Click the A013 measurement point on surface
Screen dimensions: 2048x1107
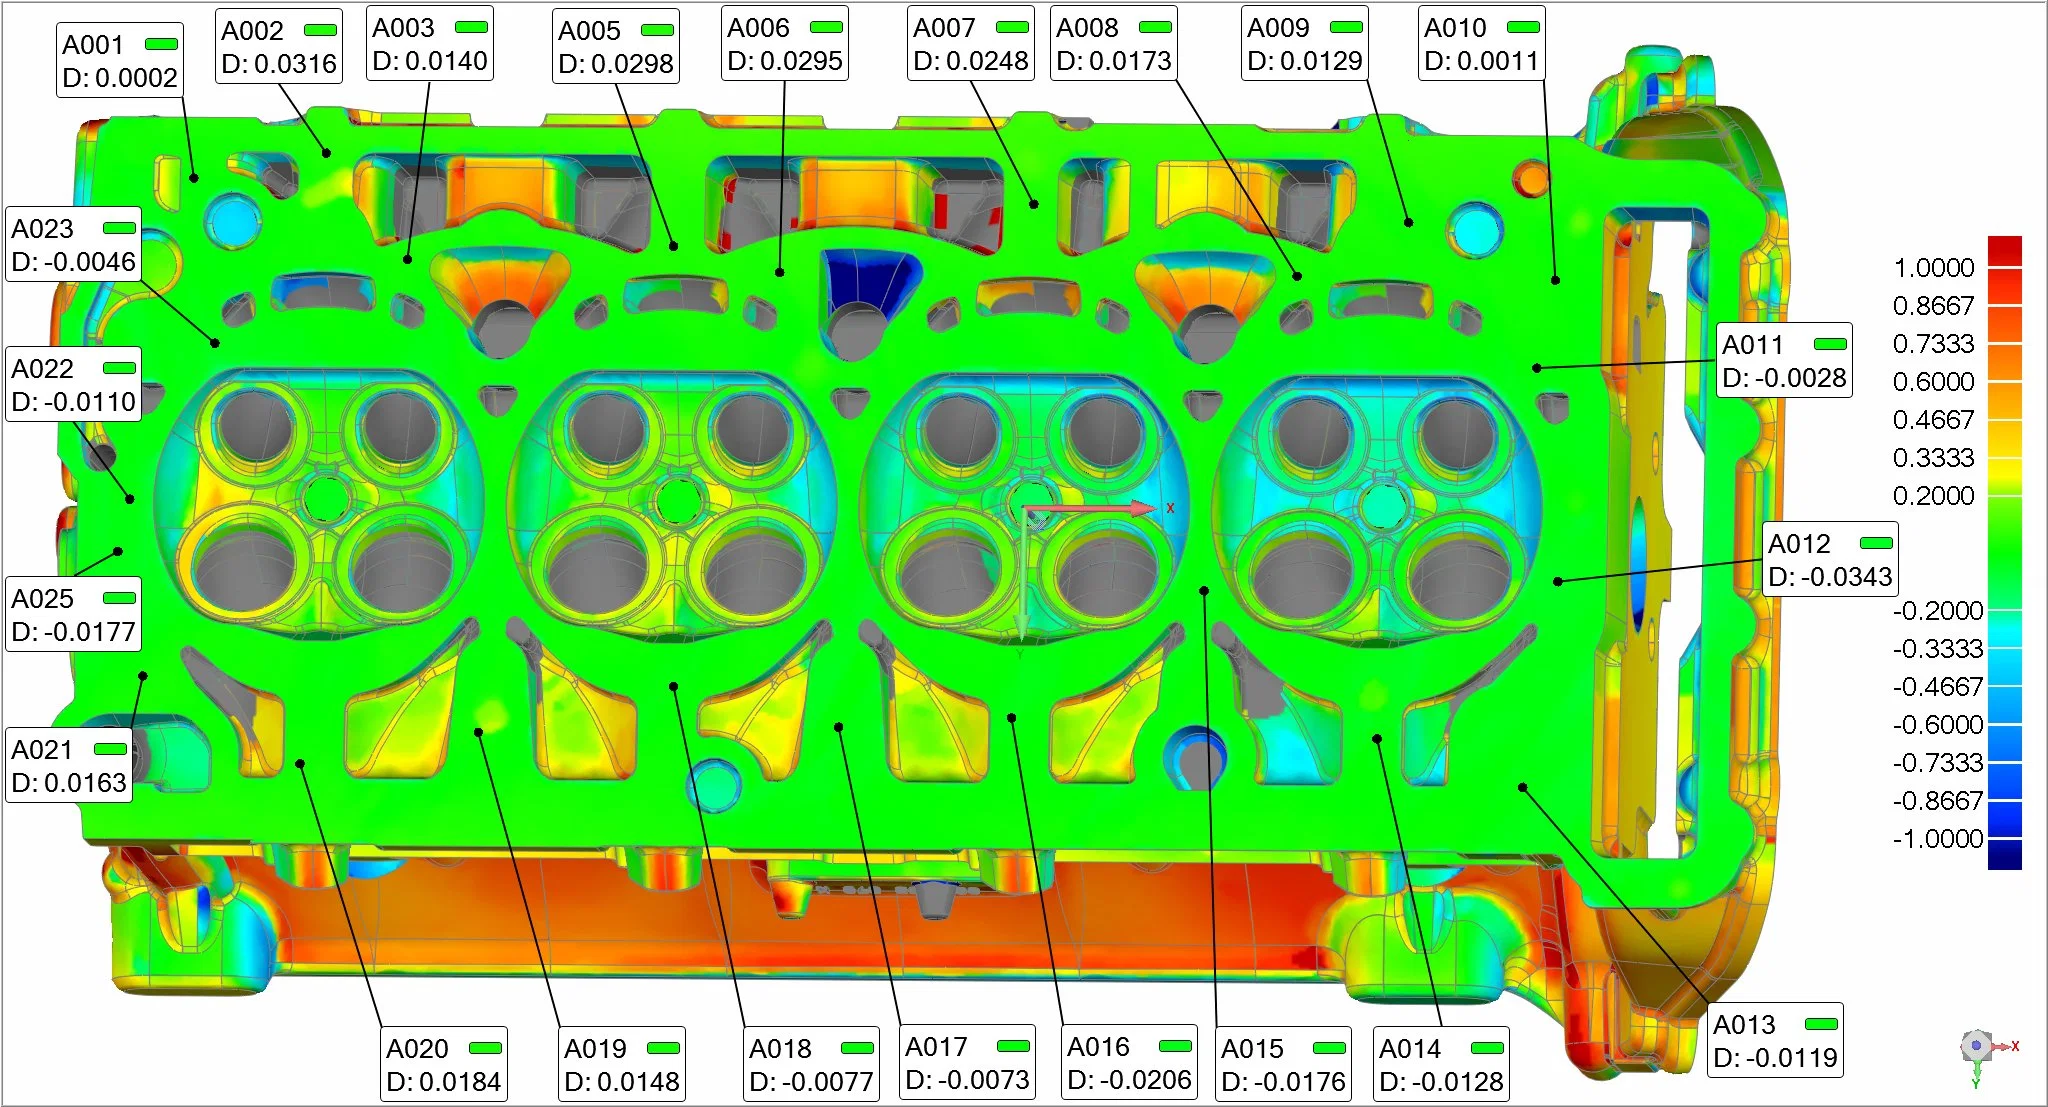[x=1523, y=787]
